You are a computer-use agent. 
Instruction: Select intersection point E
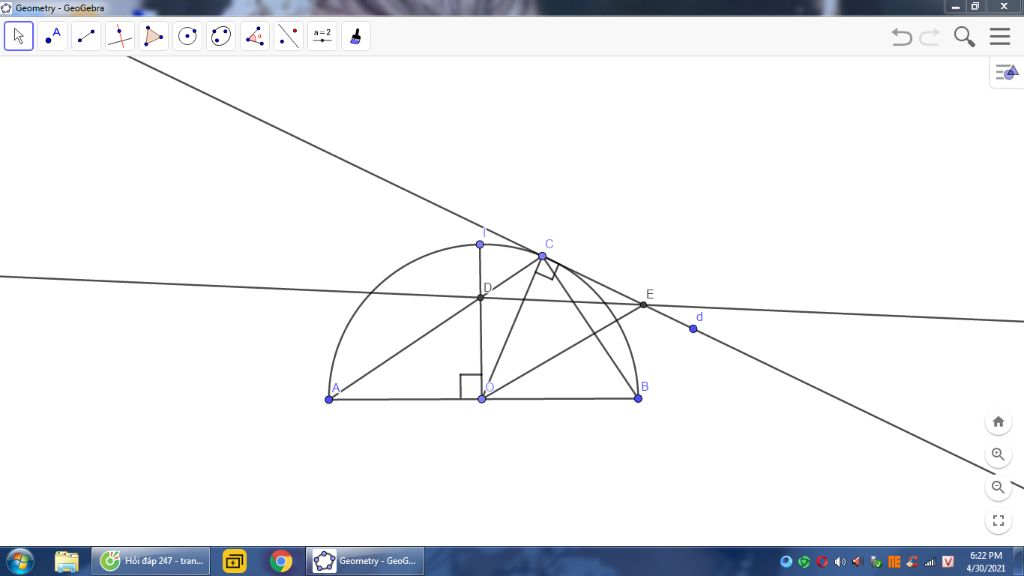click(643, 305)
